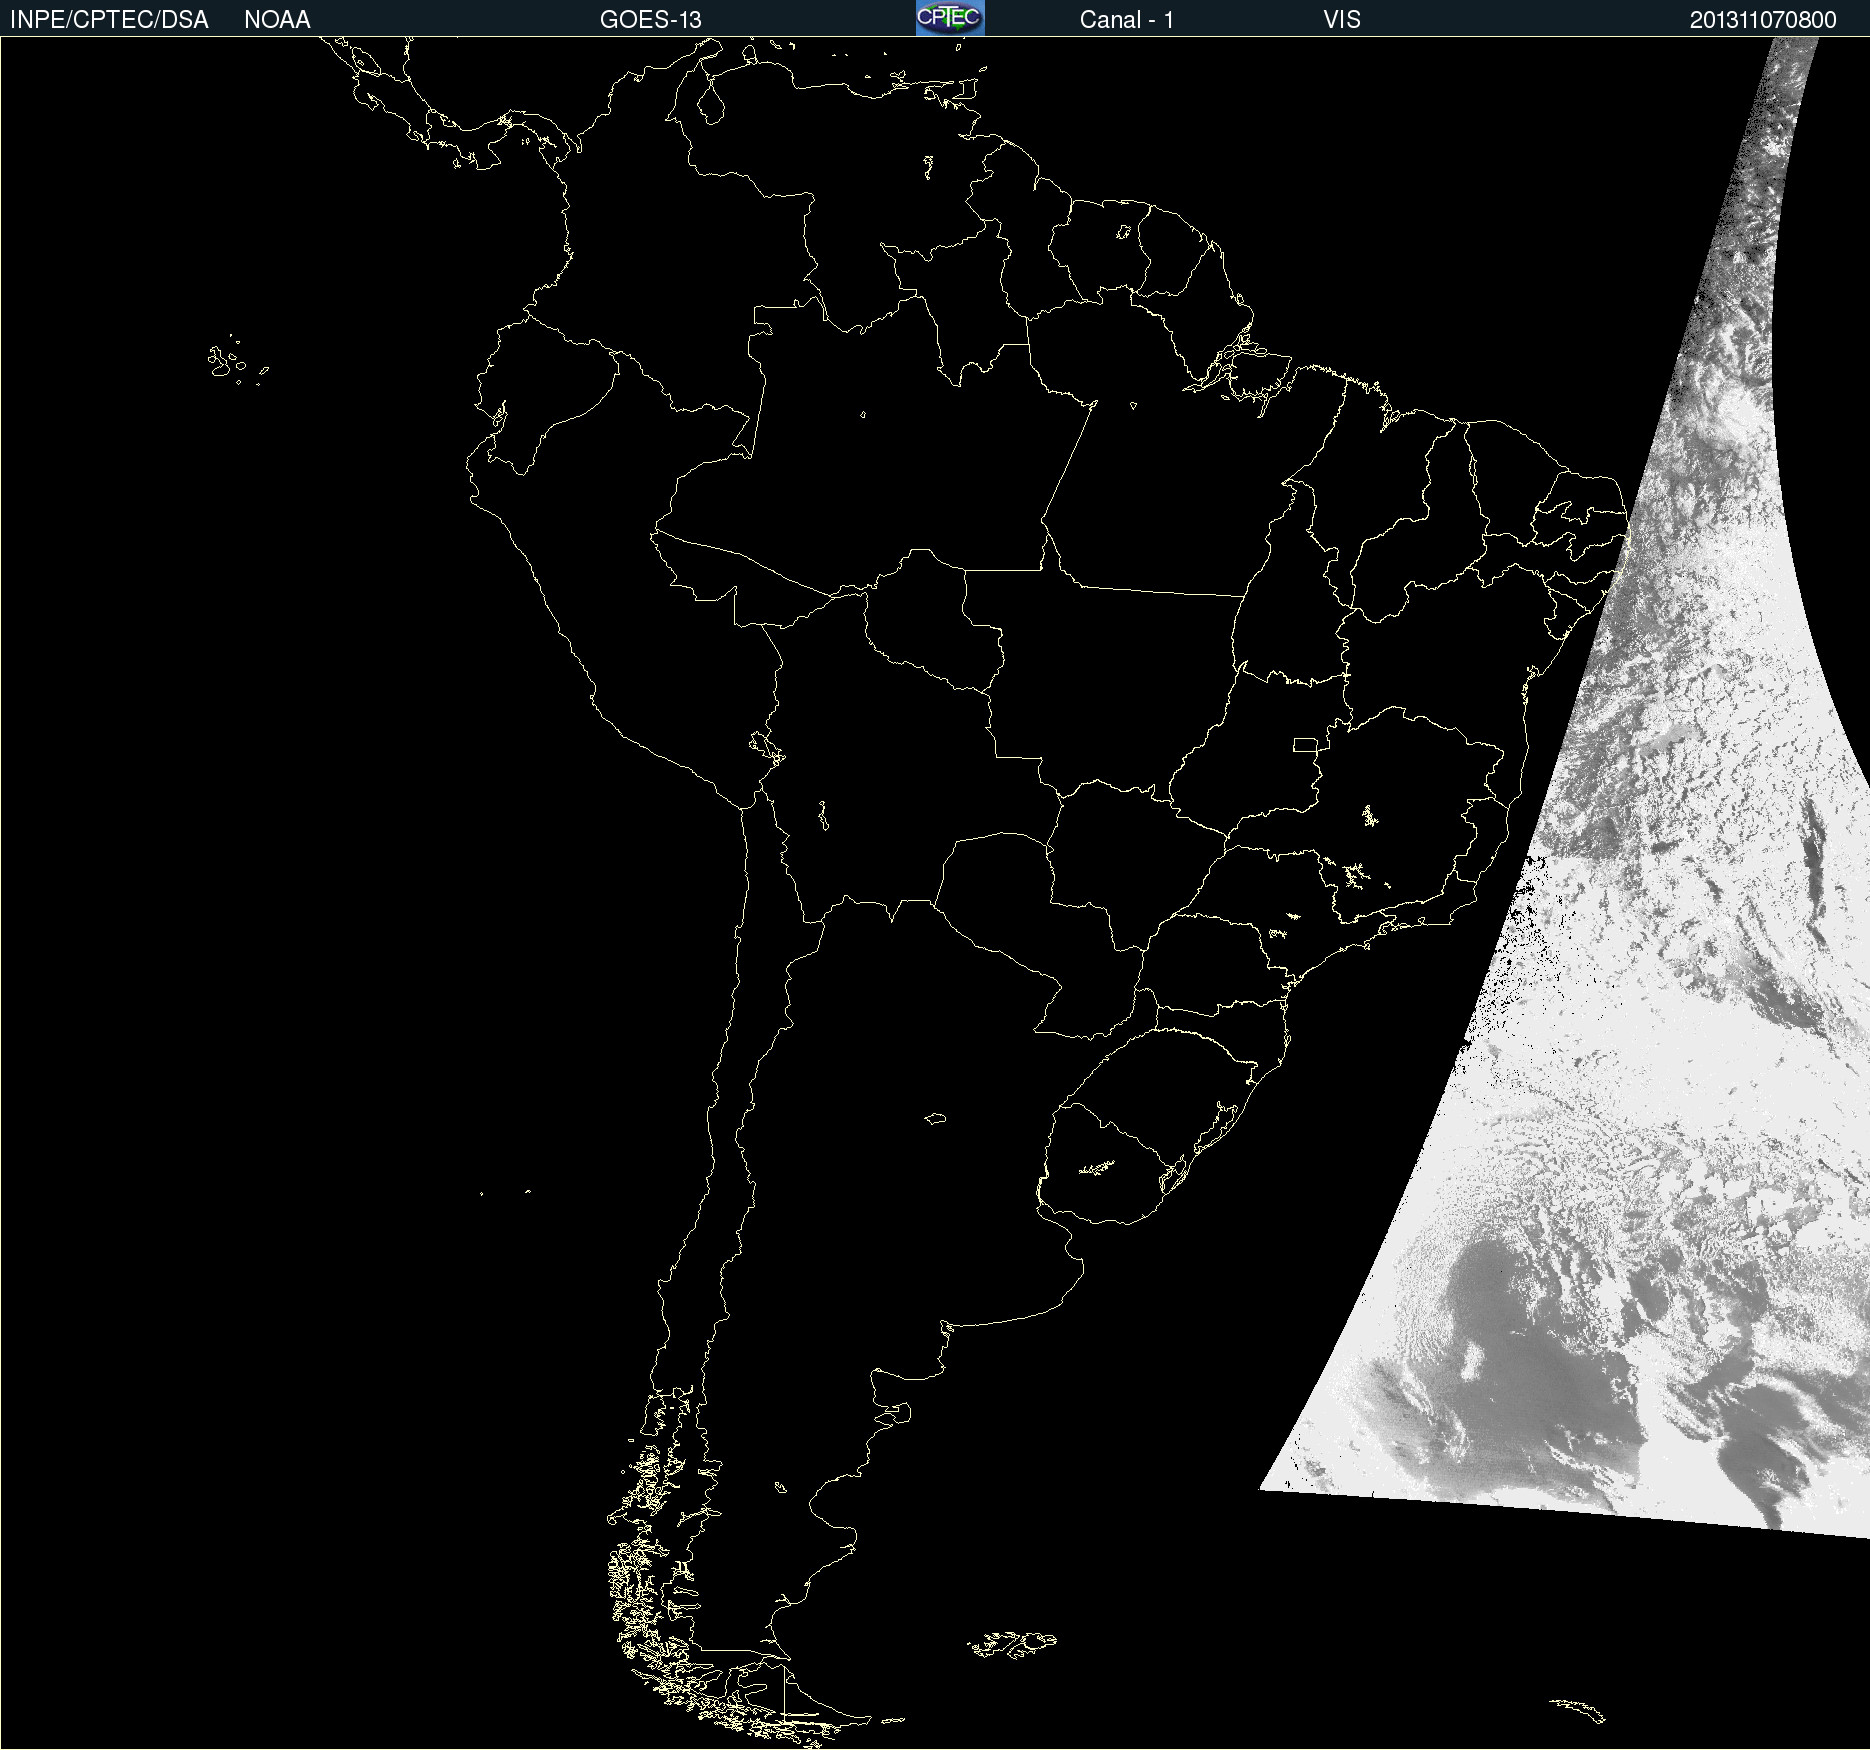
Task: Select the Canal - 1 channel label
Action: [x=1126, y=20]
